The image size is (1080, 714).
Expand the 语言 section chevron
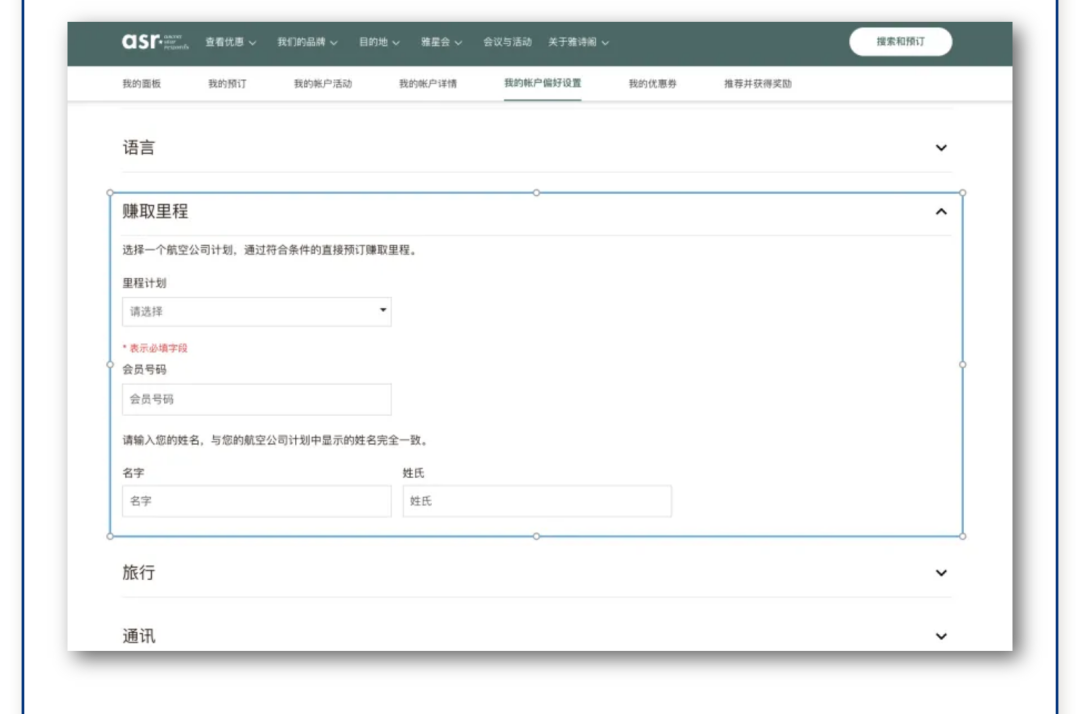click(941, 147)
